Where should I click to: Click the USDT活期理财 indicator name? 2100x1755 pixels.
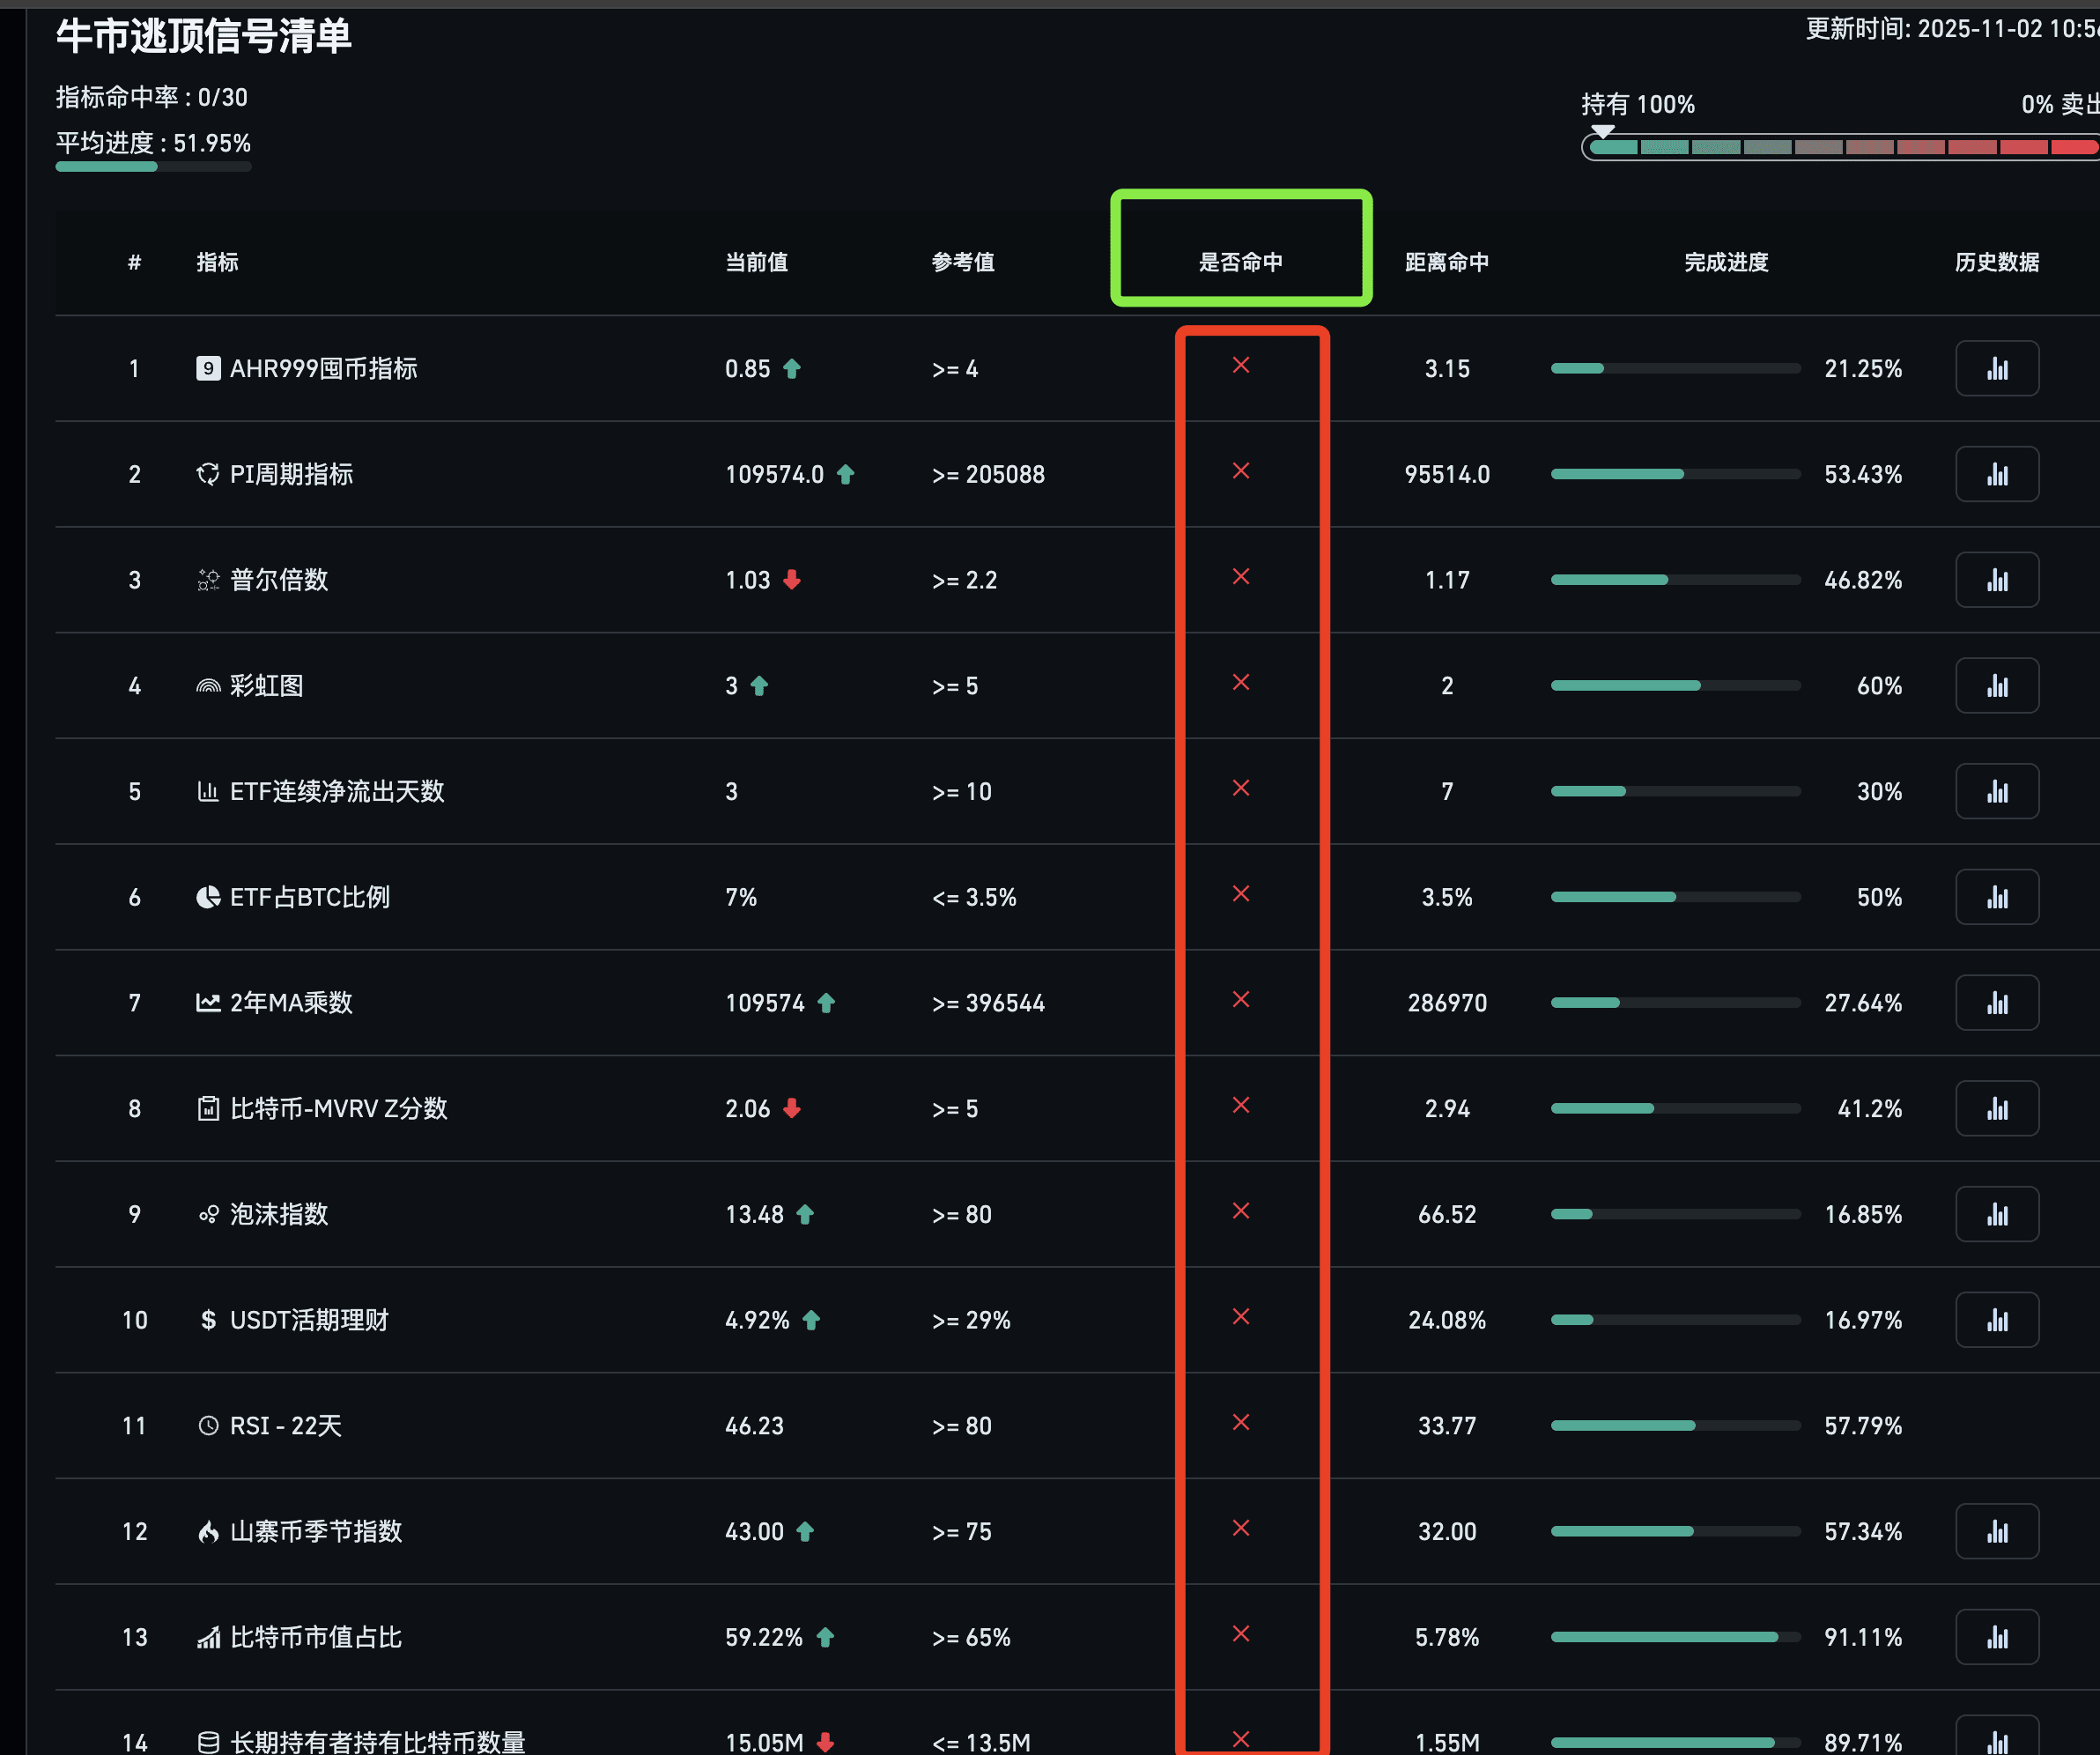pos(308,1320)
